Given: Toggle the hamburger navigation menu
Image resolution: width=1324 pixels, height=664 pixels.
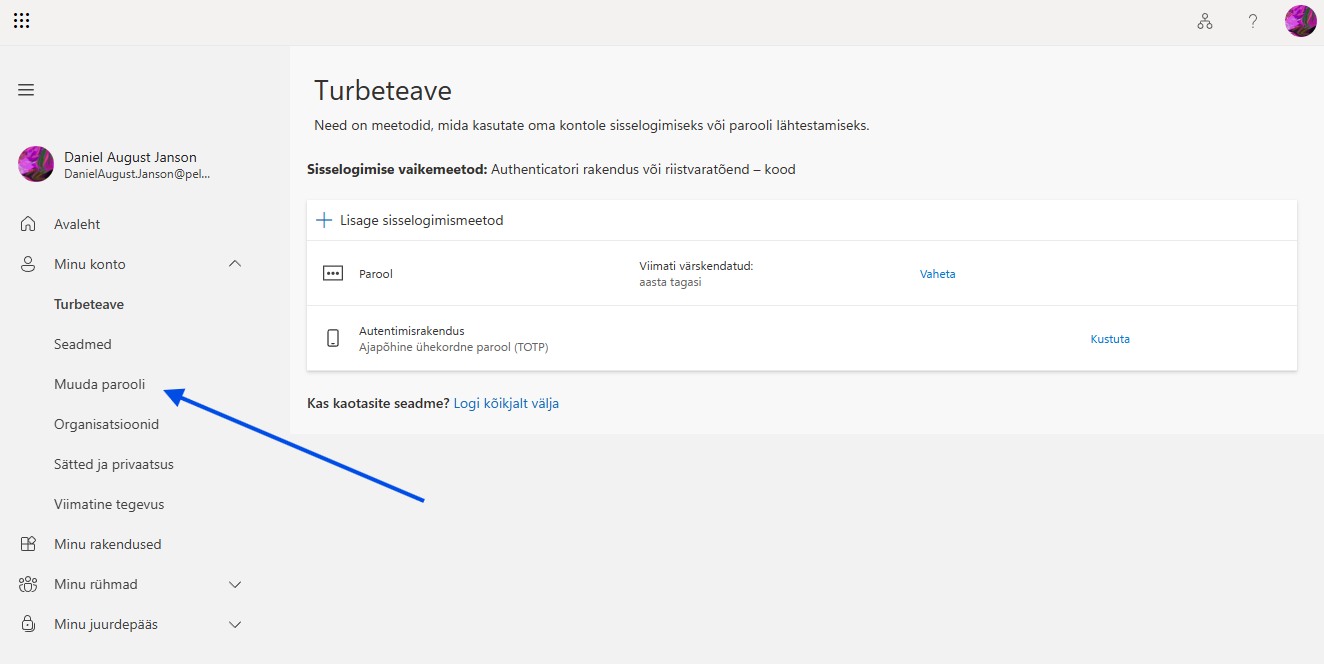Looking at the screenshot, I should point(26,90).
